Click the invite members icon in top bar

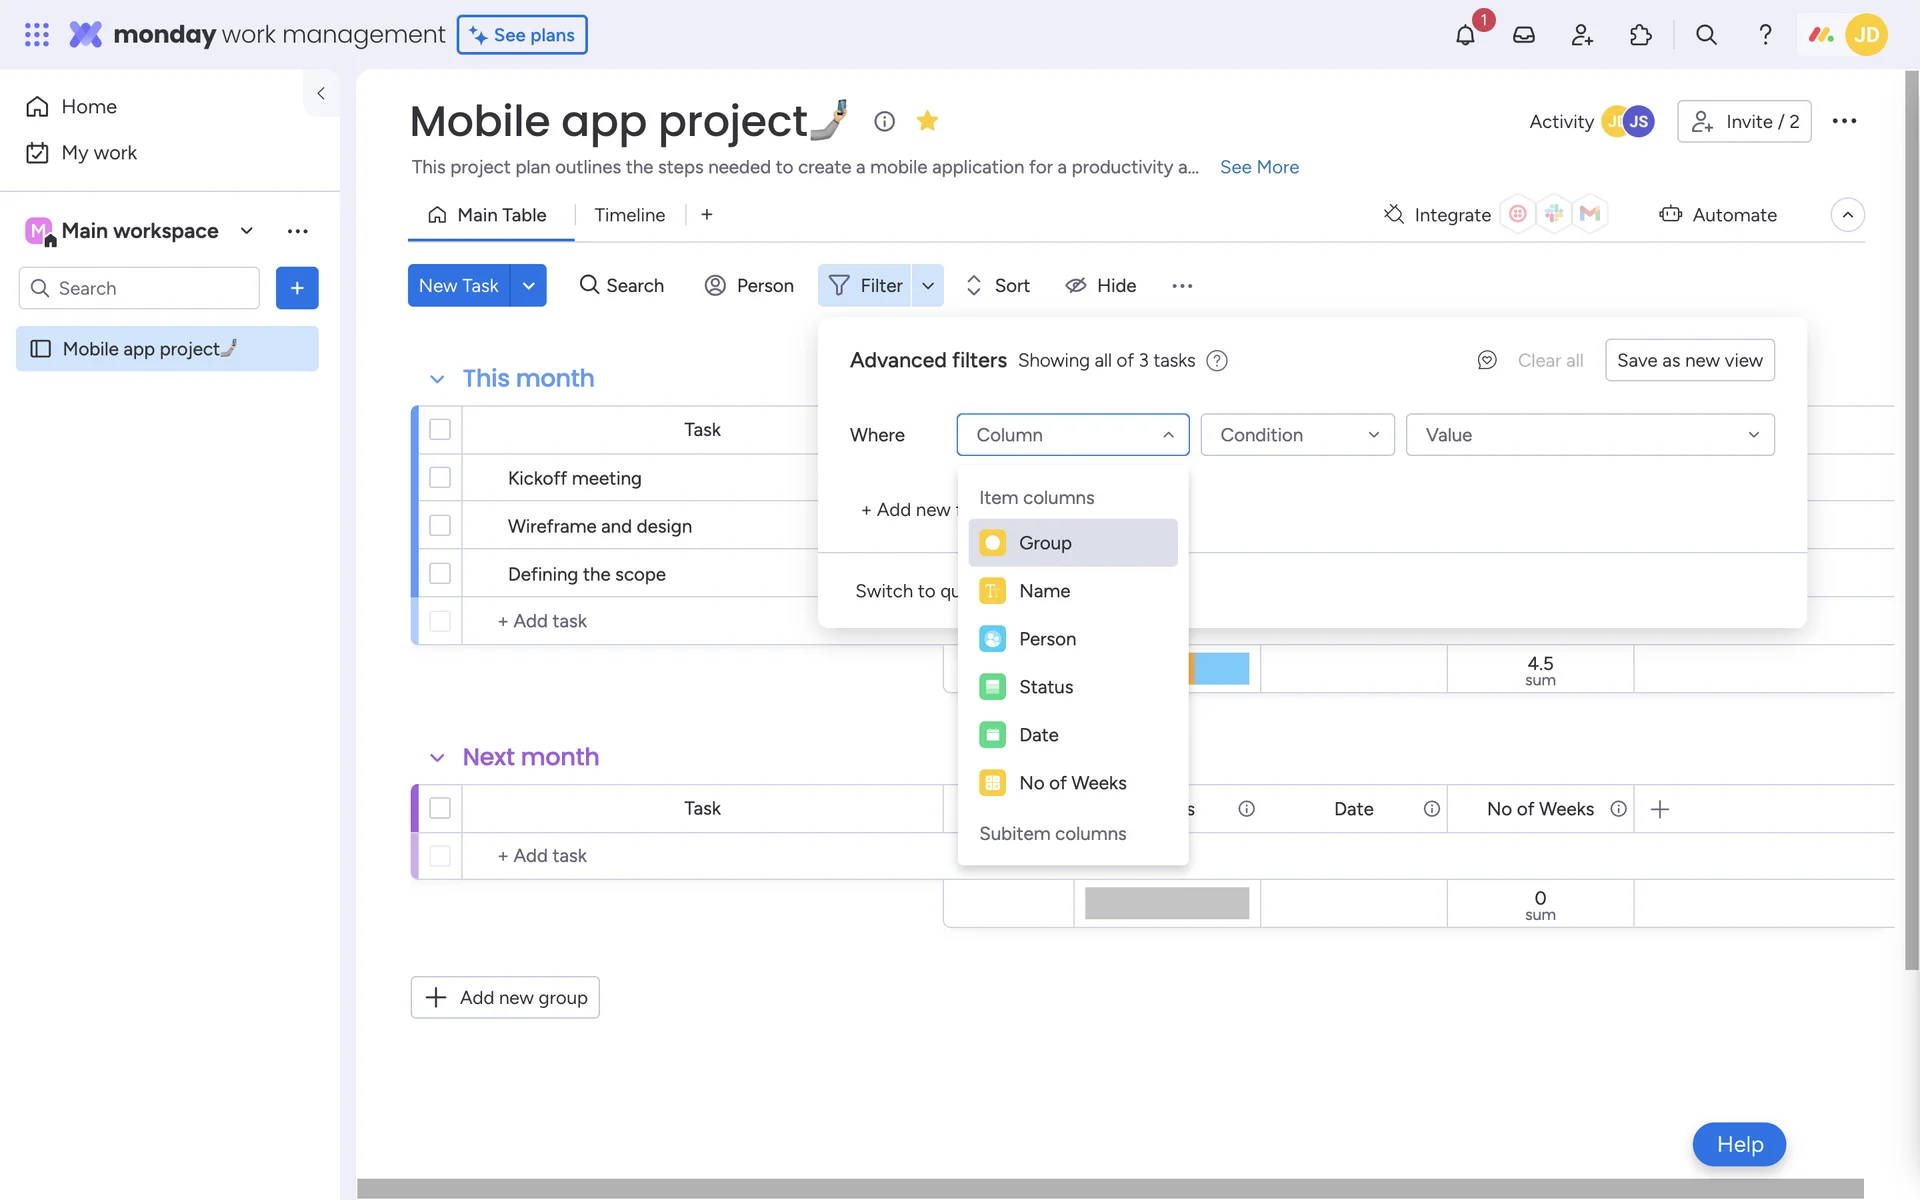[1582, 35]
